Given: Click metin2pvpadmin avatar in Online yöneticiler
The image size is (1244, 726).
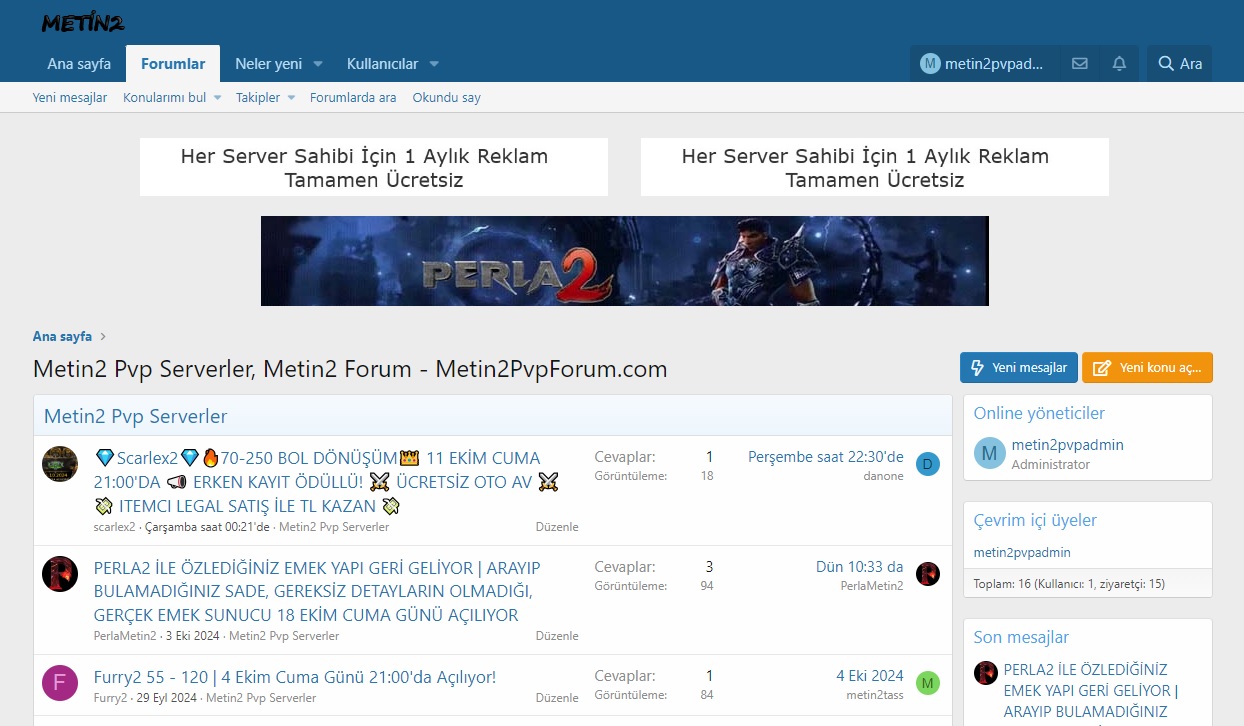Looking at the screenshot, I should click(x=989, y=453).
